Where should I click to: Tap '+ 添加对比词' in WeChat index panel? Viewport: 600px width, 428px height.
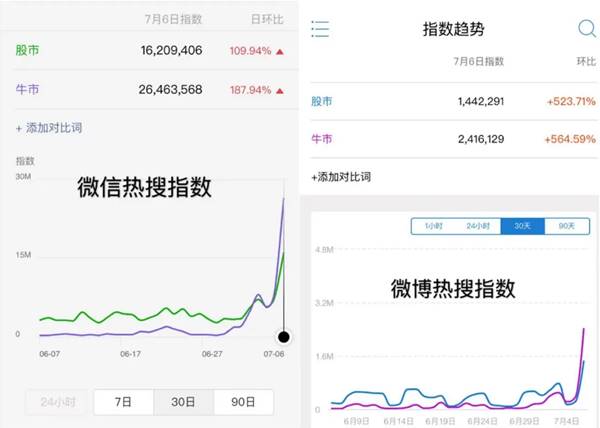(x=49, y=128)
